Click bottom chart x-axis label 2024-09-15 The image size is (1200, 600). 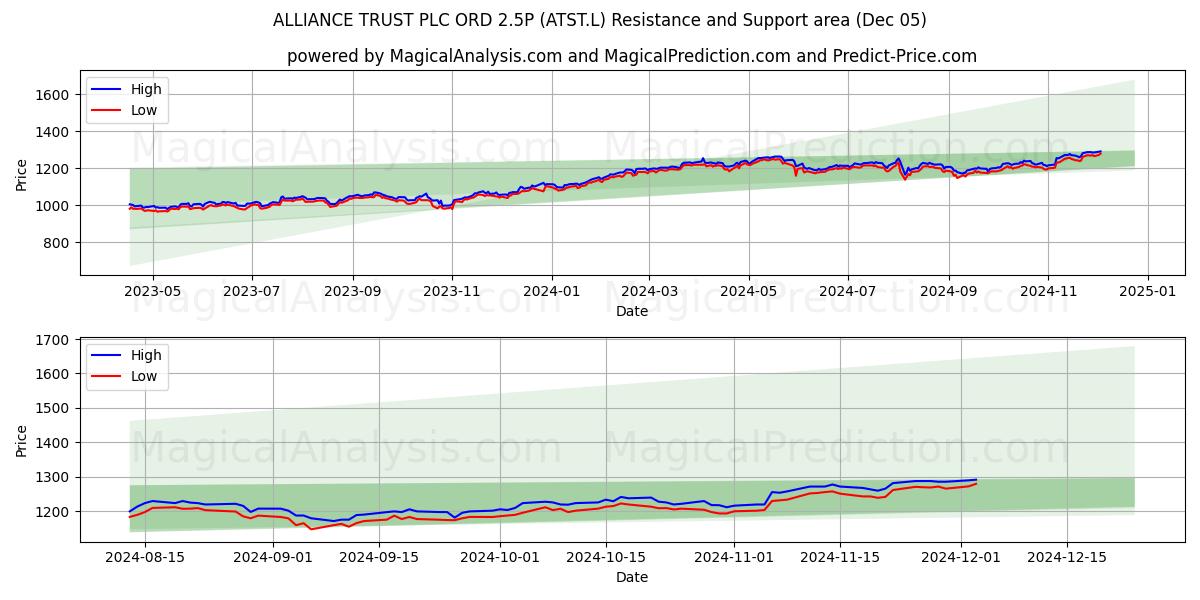tap(380, 559)
